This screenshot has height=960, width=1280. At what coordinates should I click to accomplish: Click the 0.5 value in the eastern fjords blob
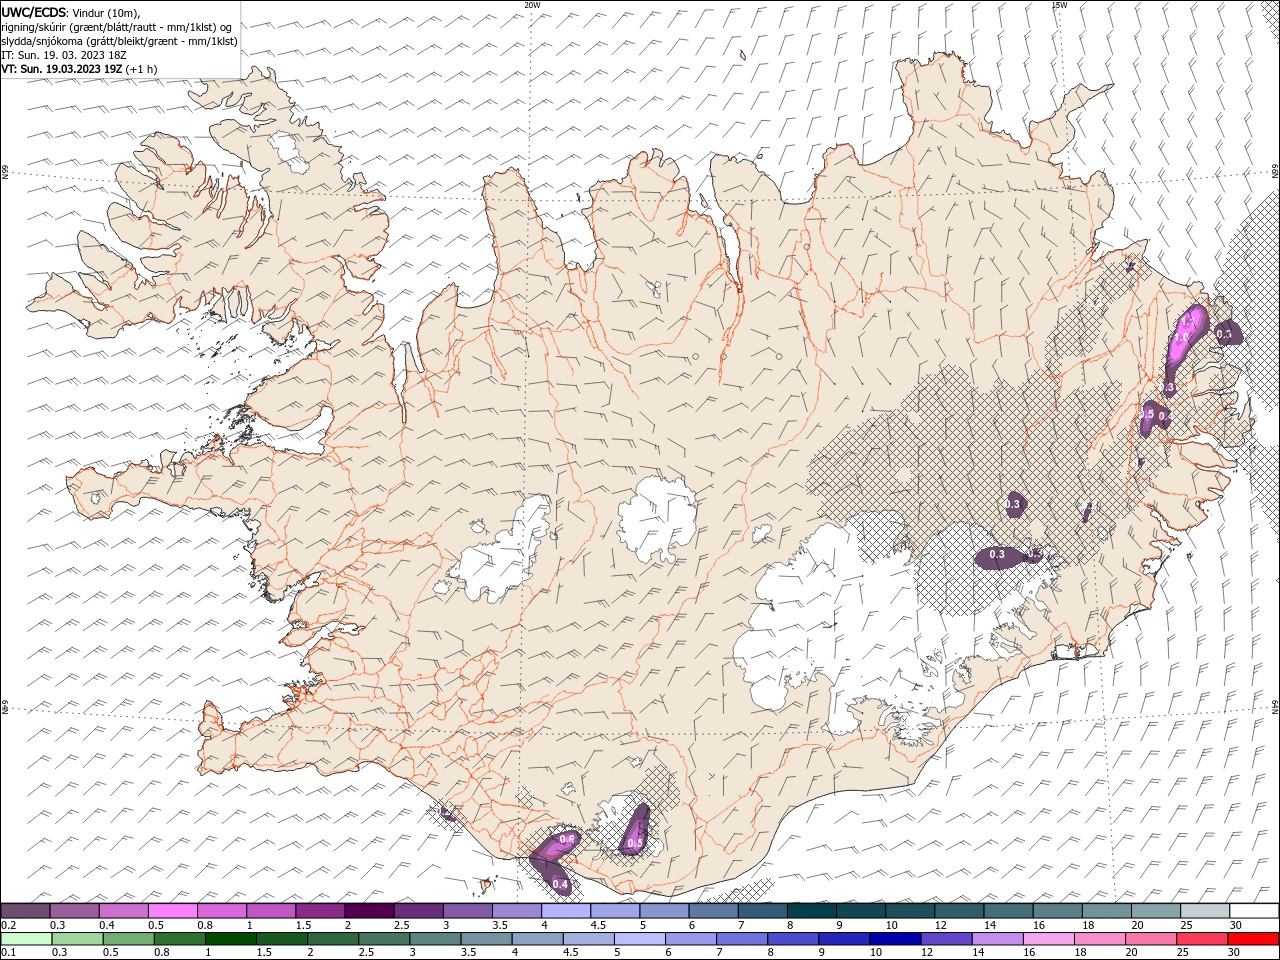point(1148,414)
